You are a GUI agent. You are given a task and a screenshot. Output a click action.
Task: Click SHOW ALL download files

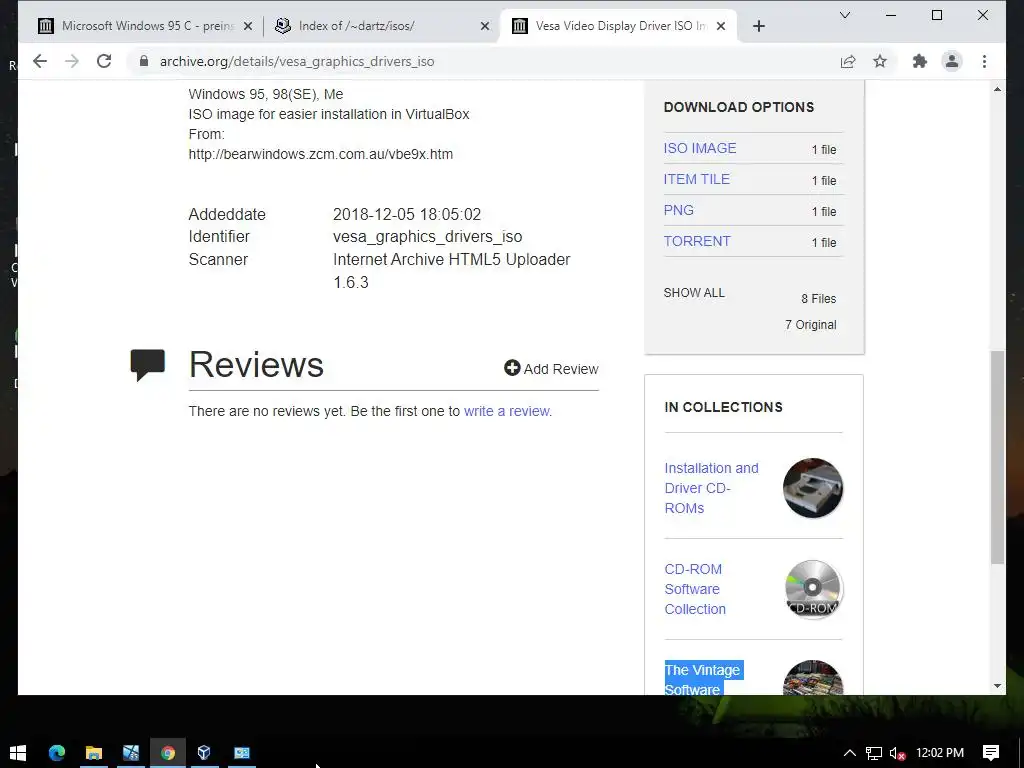[694, 293]
